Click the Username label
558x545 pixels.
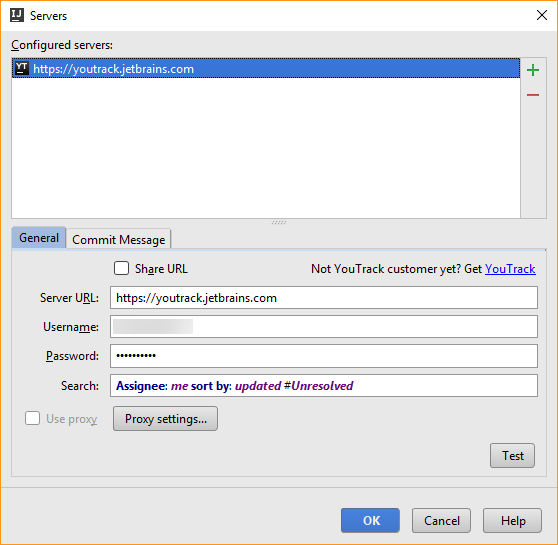point(71,327)
